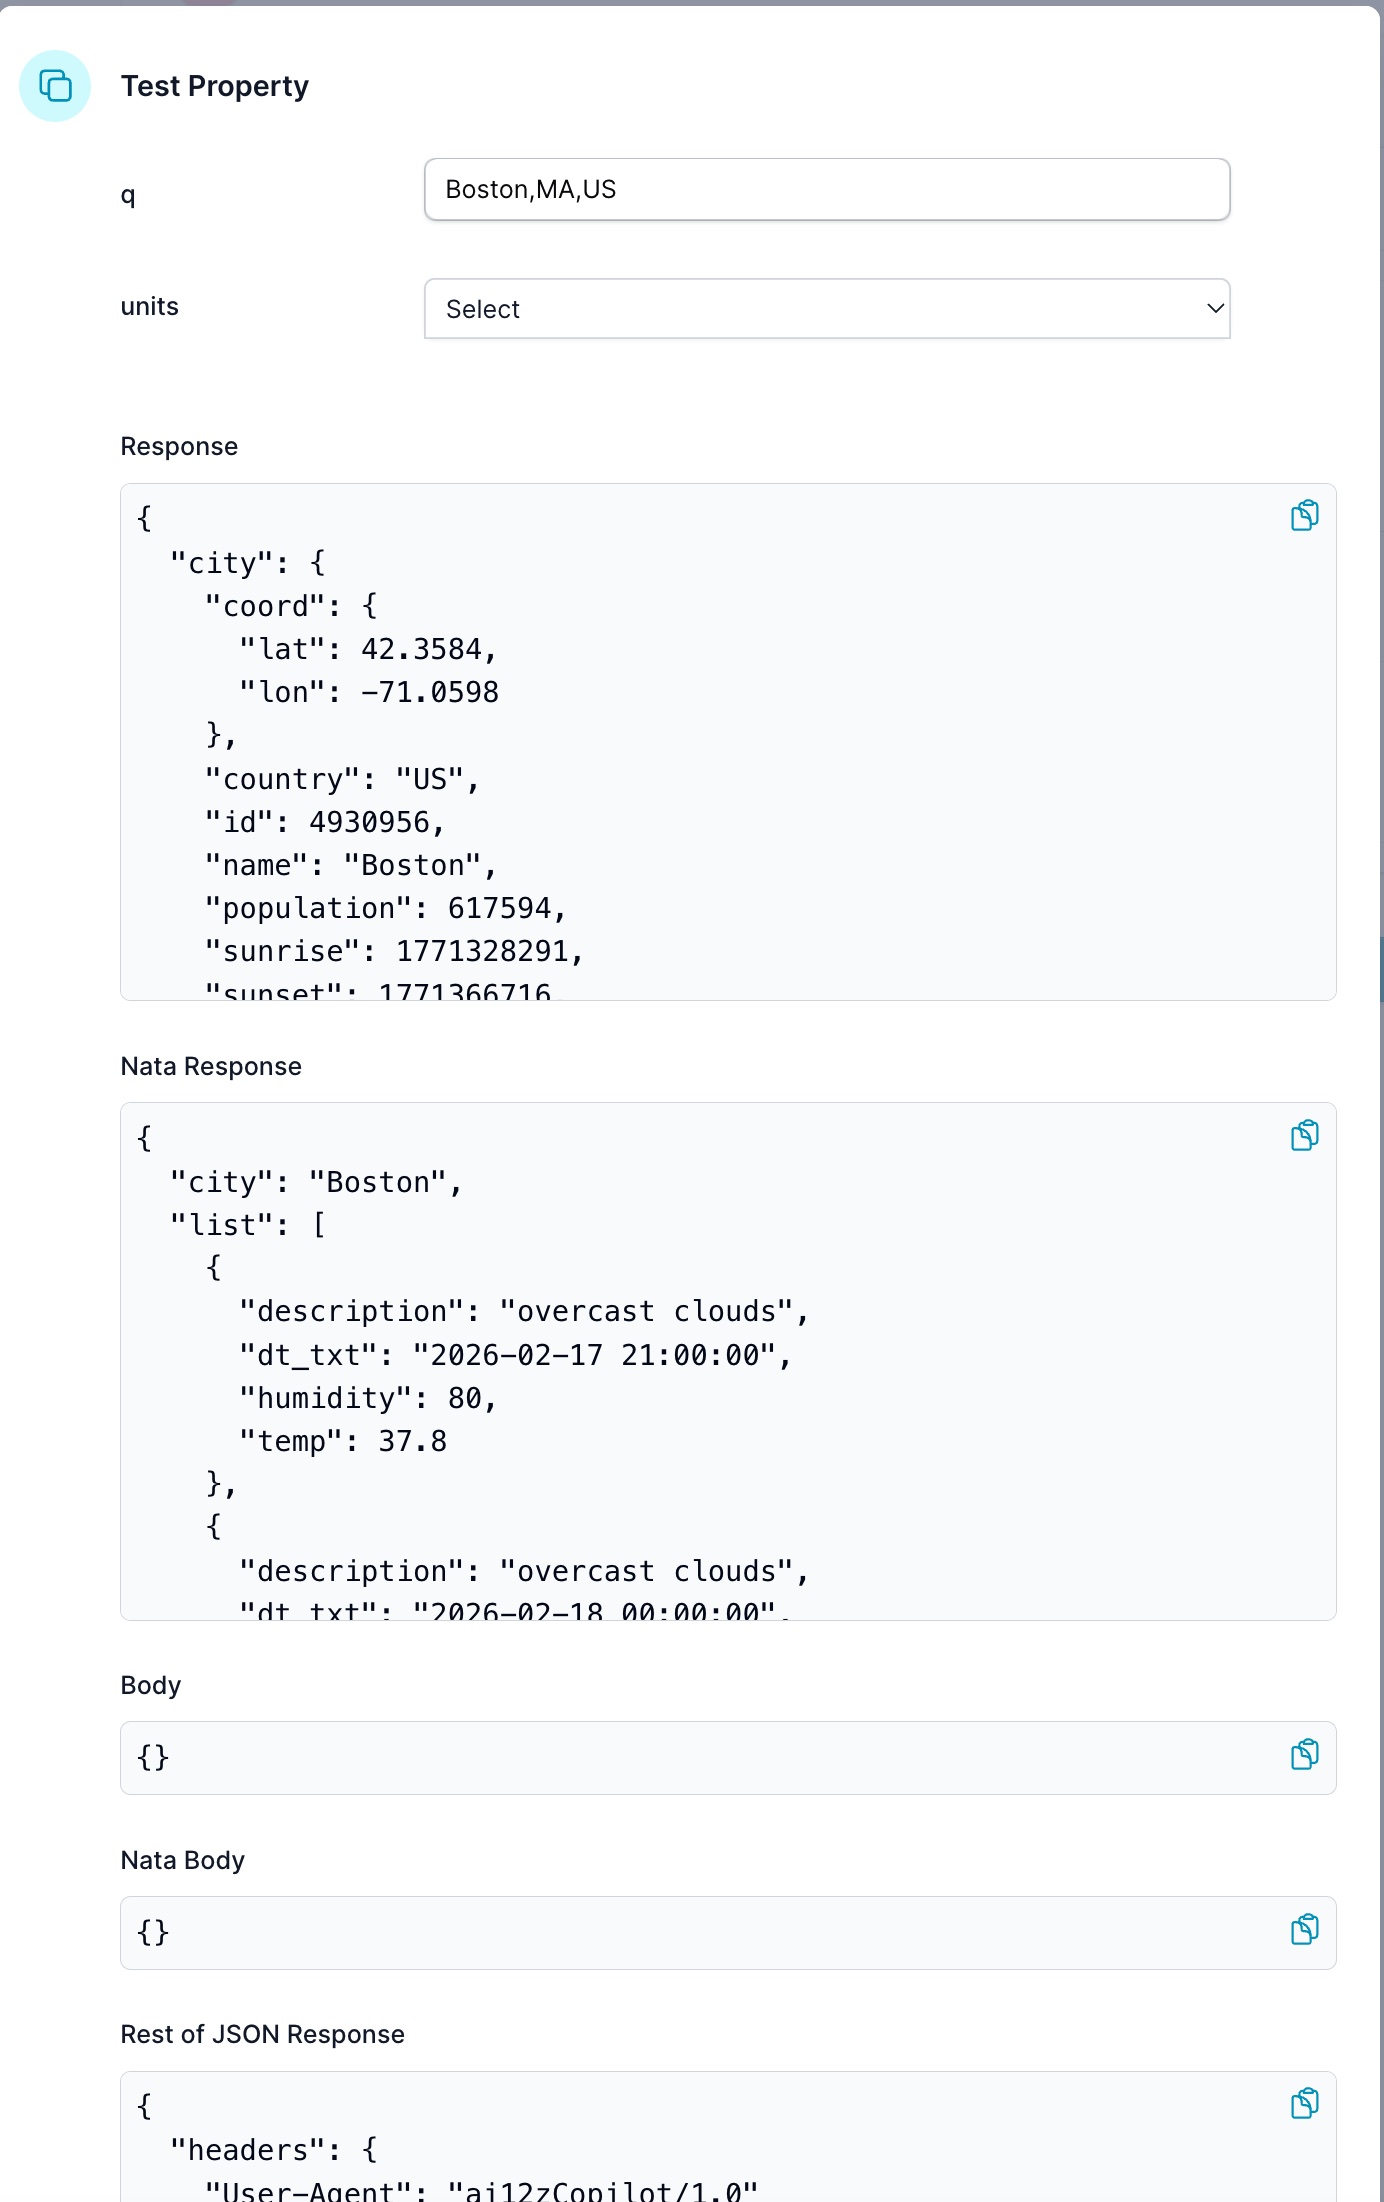Image resolution: width=1384 pixels, height=2202 pixels.
Task: Click the units field label
Action: pyautogui.click(x=150, y=307)
